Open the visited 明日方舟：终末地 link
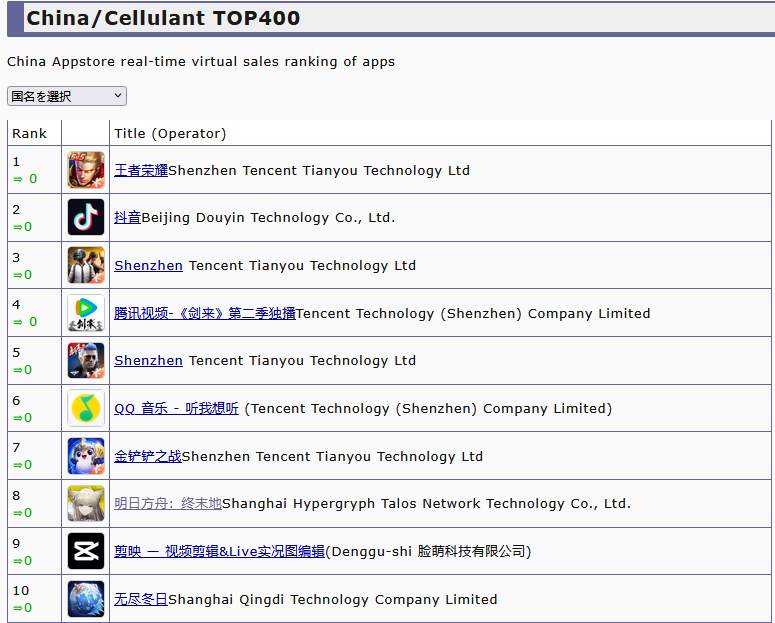This screenshot has height=623, width=775. tap(168, 504)
